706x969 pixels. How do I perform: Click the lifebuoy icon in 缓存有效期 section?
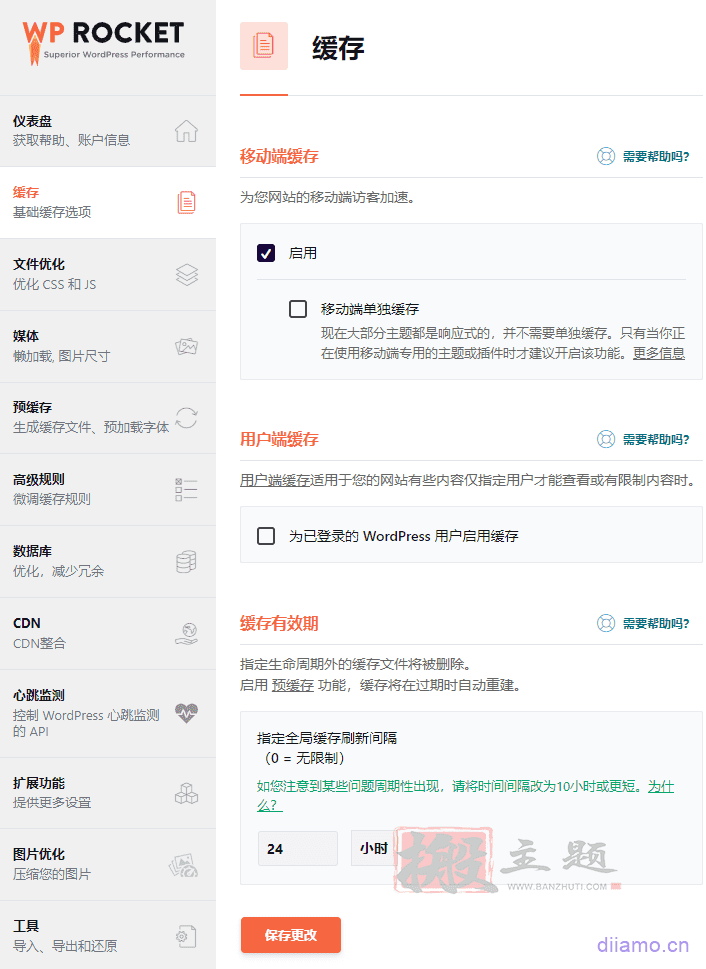point(606,624)
